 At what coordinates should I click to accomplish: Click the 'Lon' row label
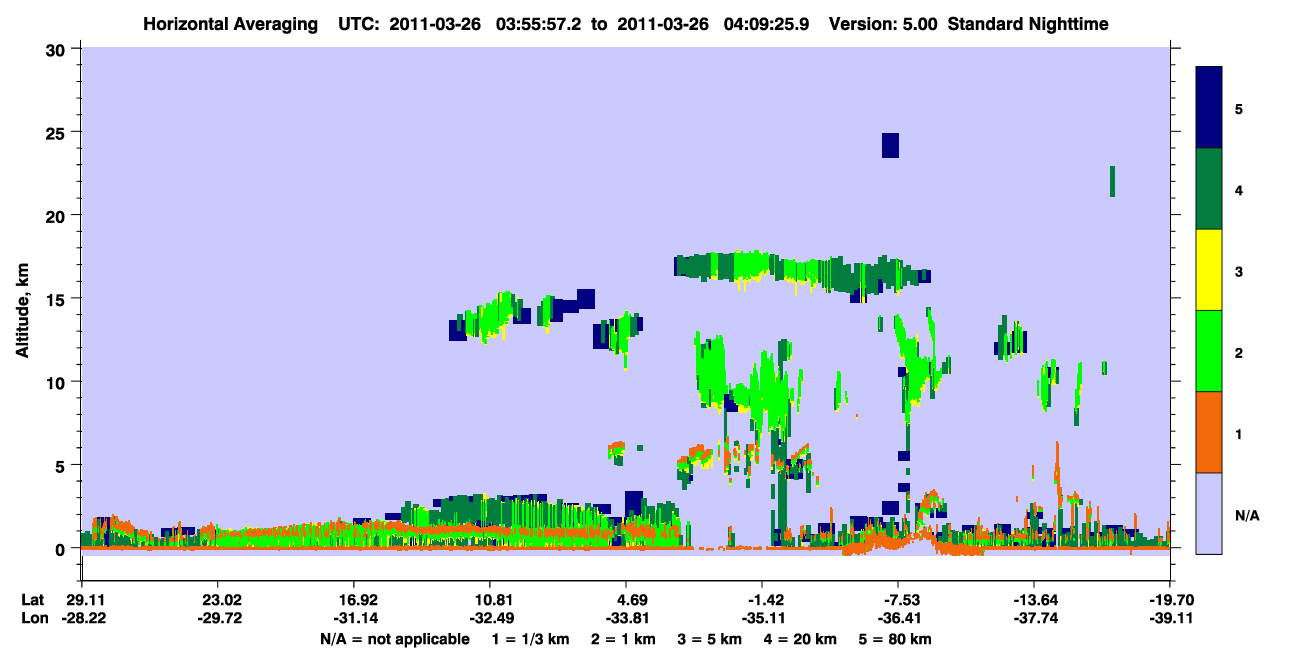[x=34, y=618]
